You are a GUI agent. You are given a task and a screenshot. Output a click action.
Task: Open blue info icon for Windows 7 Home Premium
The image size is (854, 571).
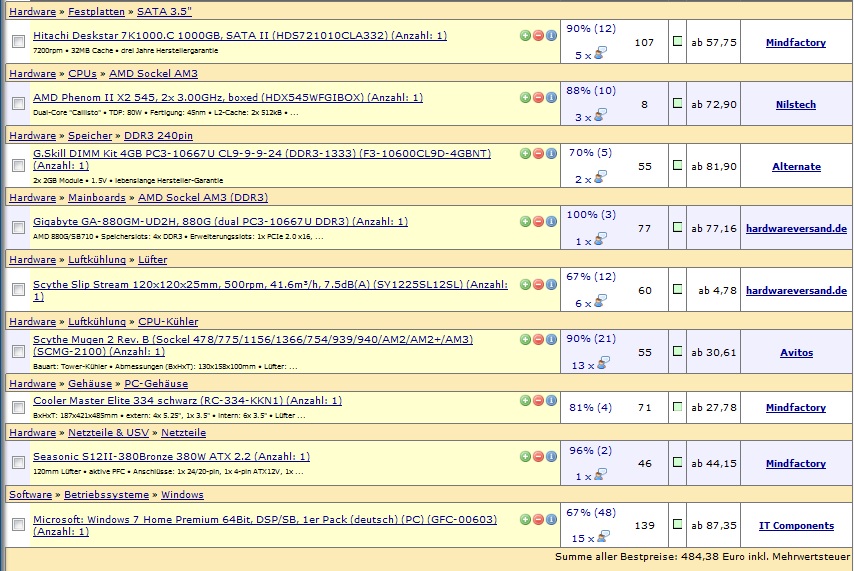[x=551, y=519]
